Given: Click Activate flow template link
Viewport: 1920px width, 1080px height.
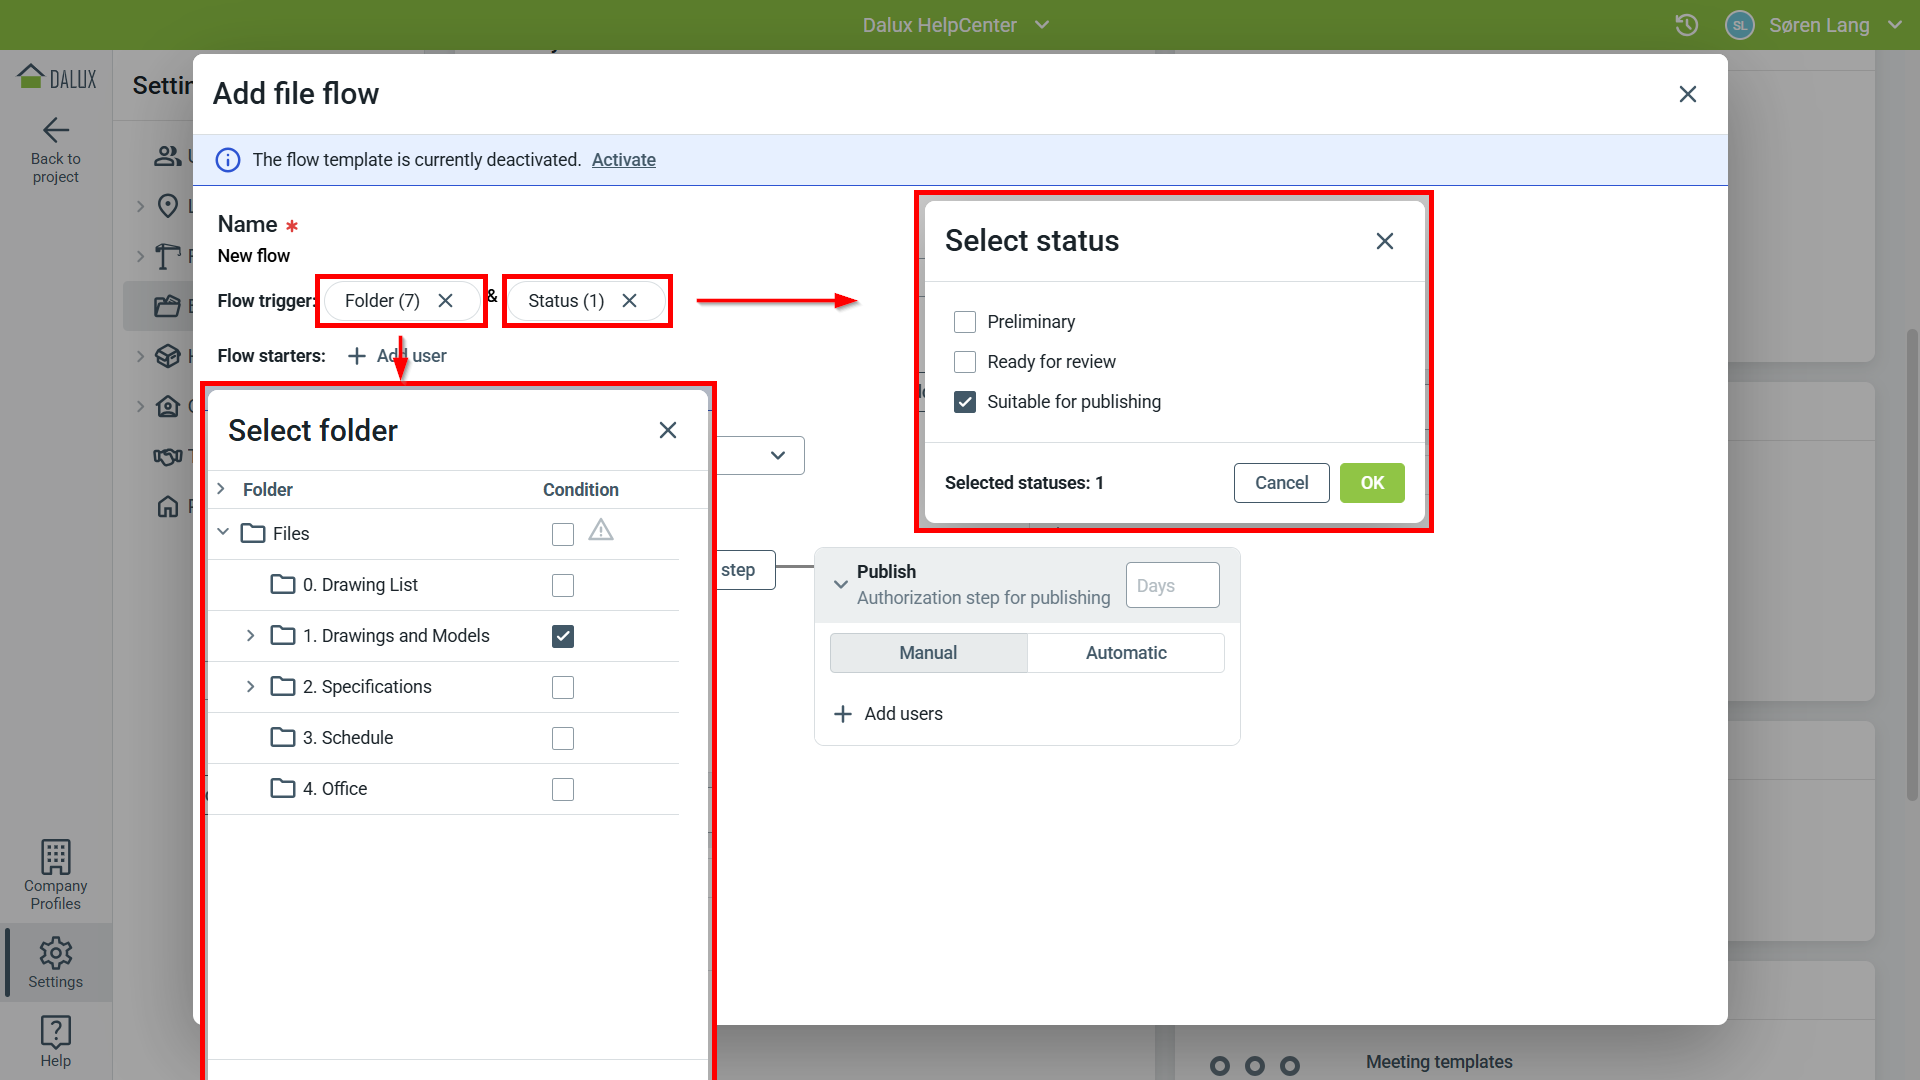Looking at the screenshot, I should [x=624, y=160].
